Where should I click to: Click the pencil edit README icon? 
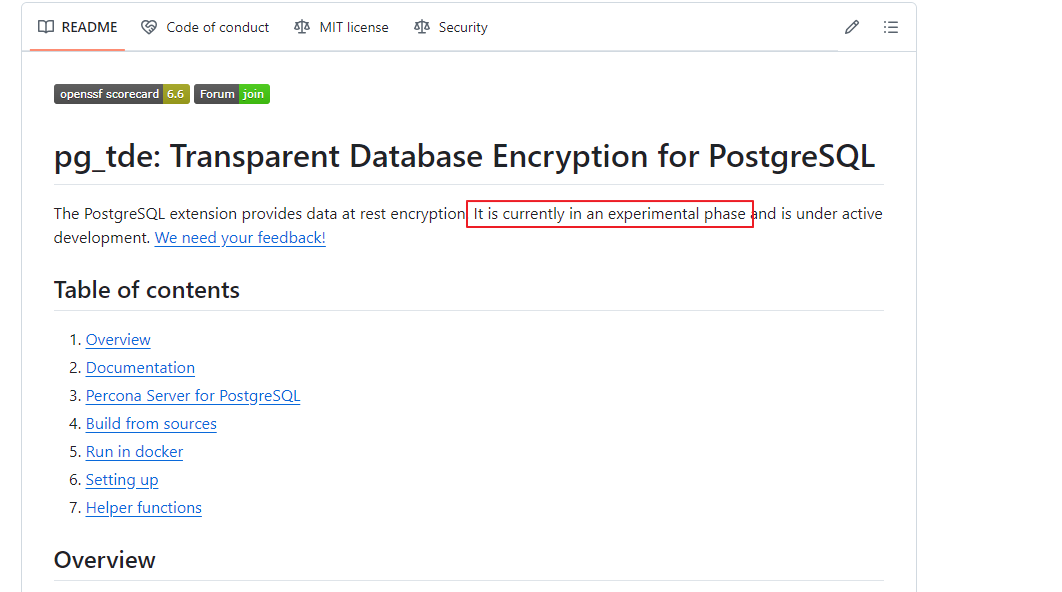coord(851,27)
